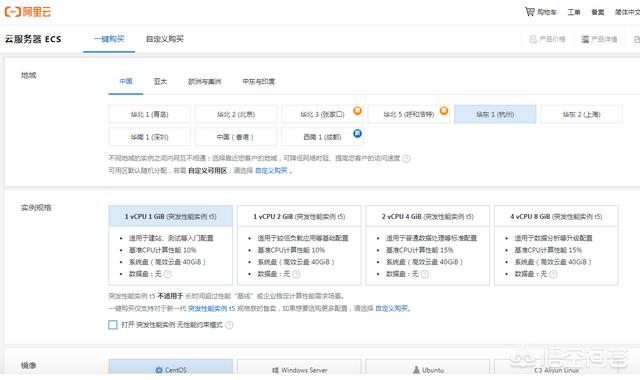Screen dimensions: 640x380
Task: Open the shopping cart 购物车
Action: coord(540,12)
